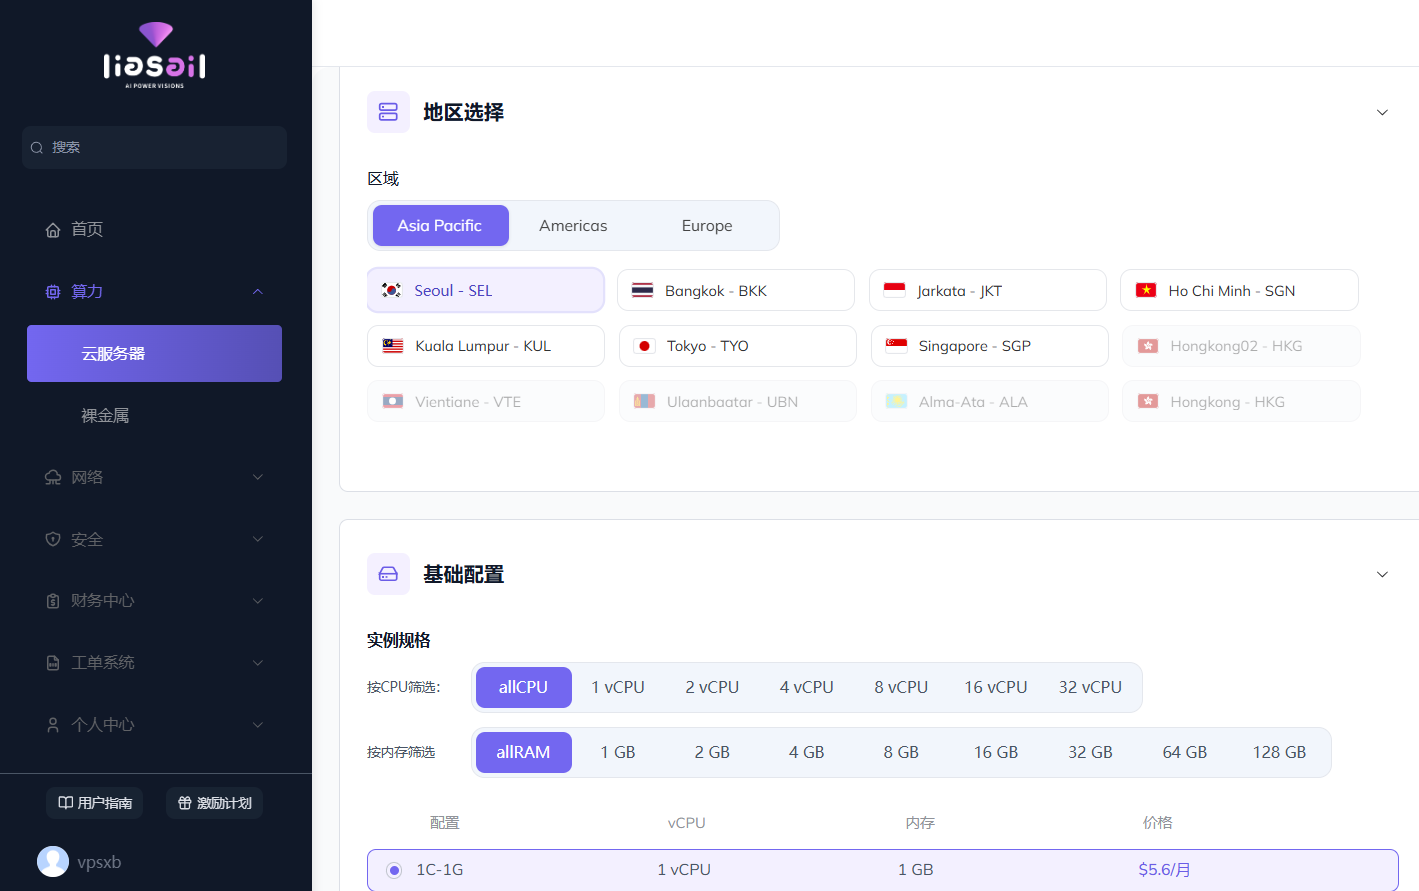Collapse the 地区选择 panel via its chevron
The image size is (1419, 891).
pyautogui.click(x=1382, y=112)
